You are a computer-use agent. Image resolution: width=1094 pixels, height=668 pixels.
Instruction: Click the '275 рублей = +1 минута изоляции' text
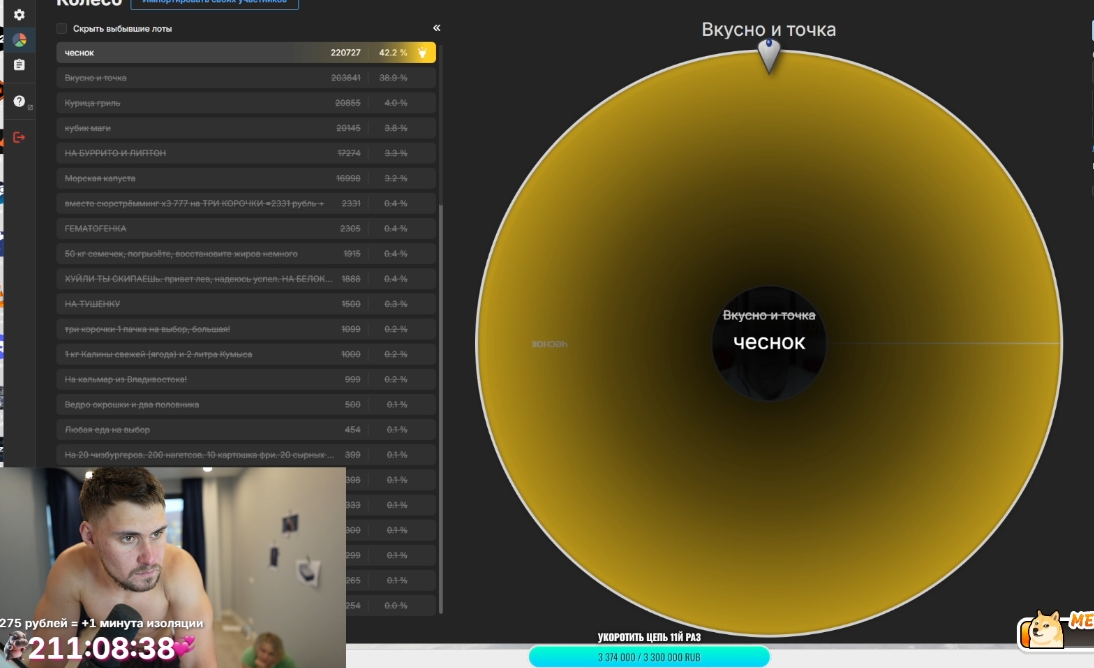click(x=102, y=623)
